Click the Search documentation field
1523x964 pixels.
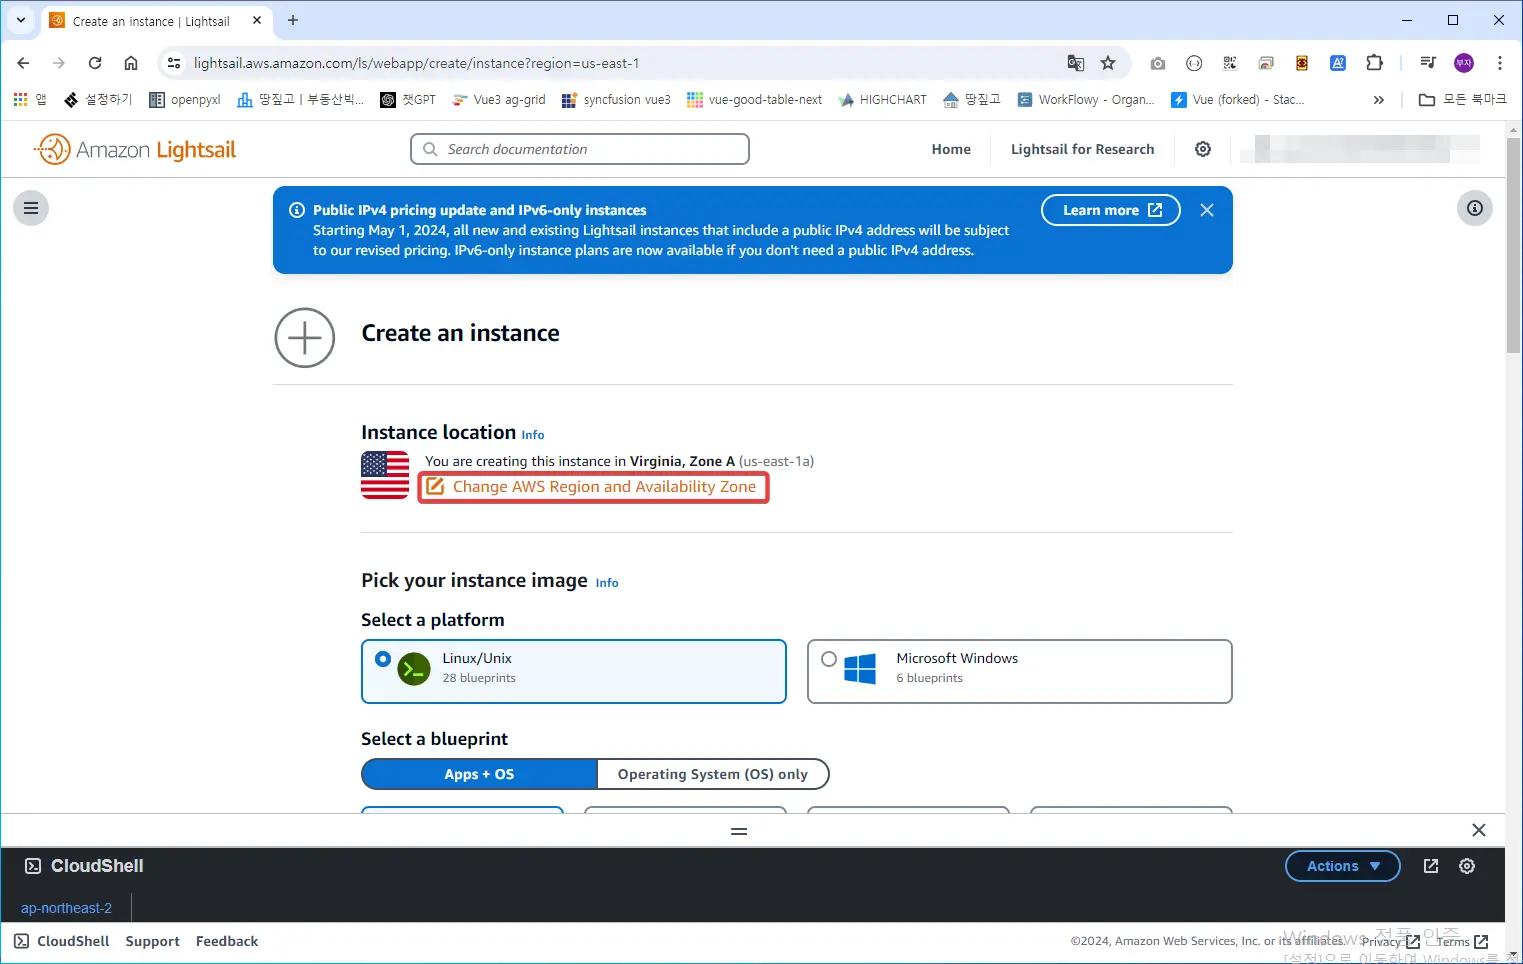[580, 149]
